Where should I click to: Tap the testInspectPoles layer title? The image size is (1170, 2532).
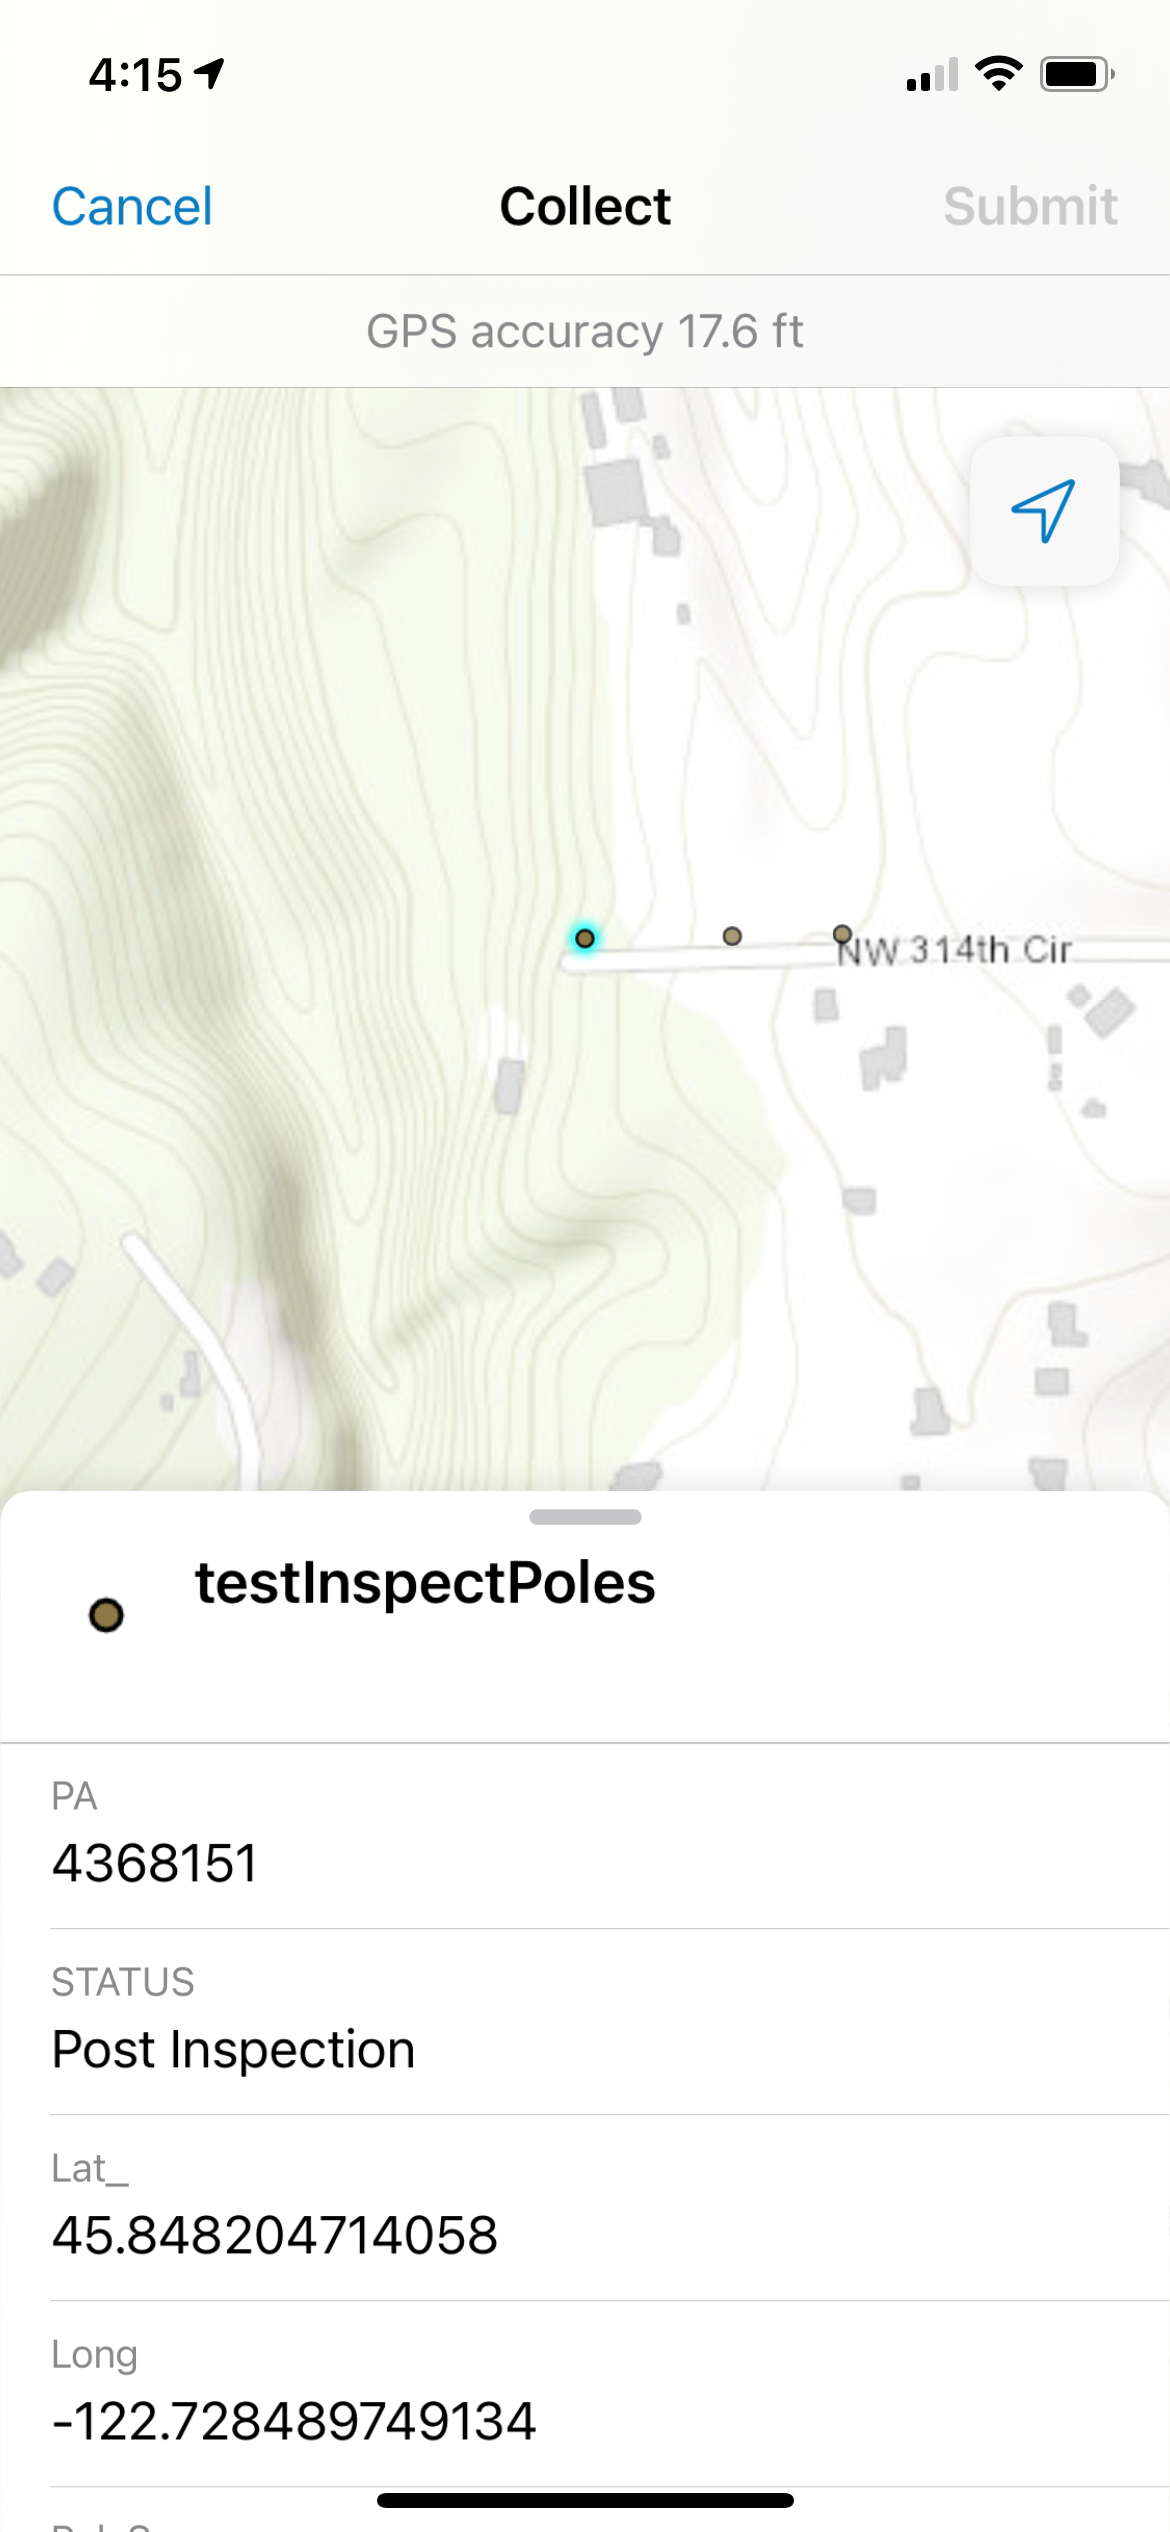click(425, 1583)
